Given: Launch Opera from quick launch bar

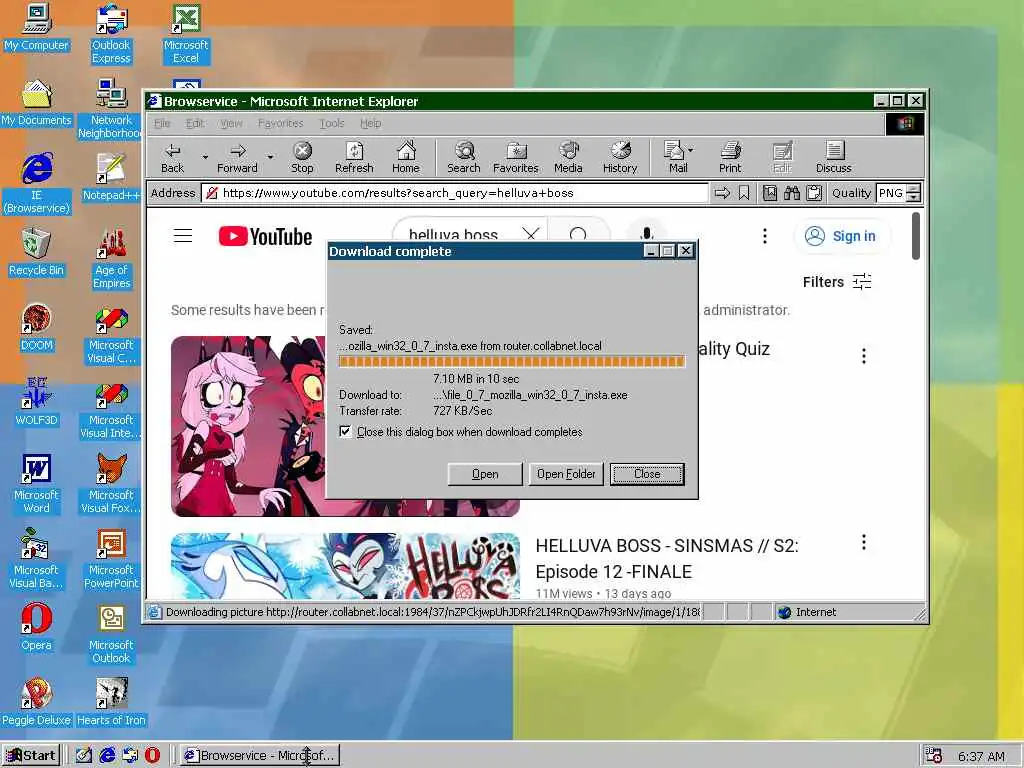Looking at the screenshot, I should click(152, 756).
